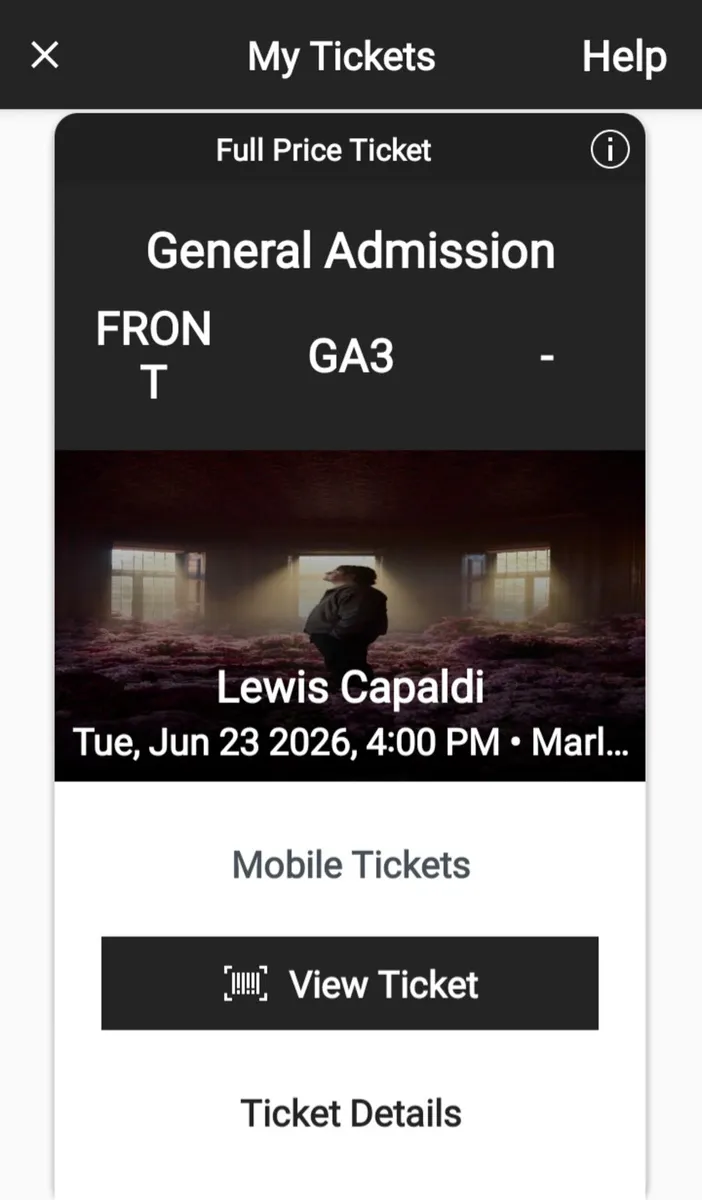Select the GA3 row value
The image size is (702, 1200).
tap(351, 357)
